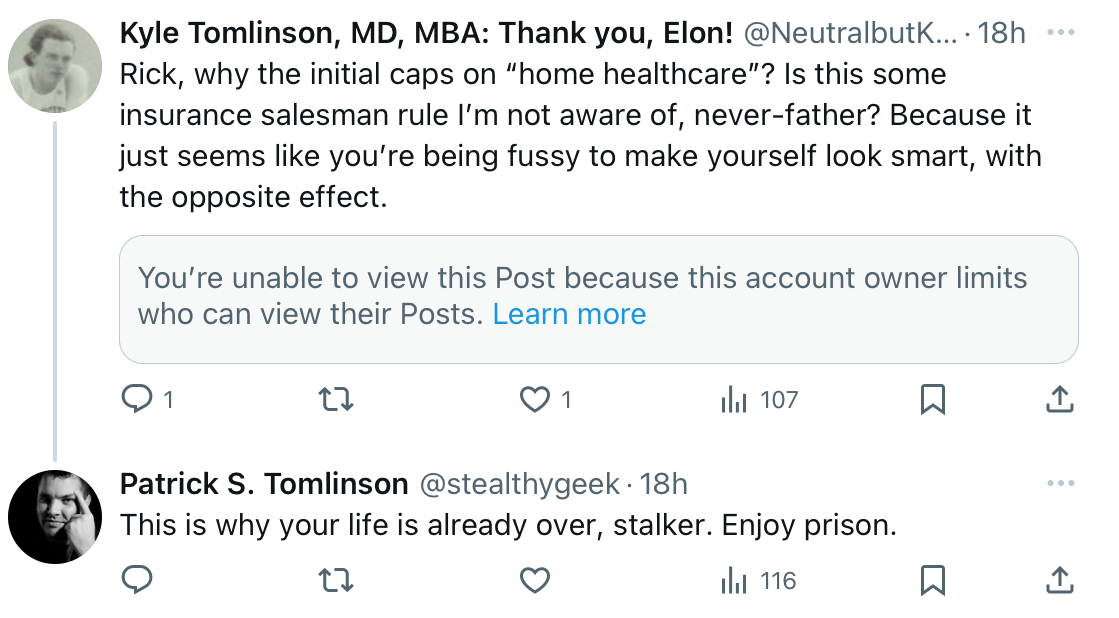Reply to Kyle Tomlinson's post

(137, 399)
